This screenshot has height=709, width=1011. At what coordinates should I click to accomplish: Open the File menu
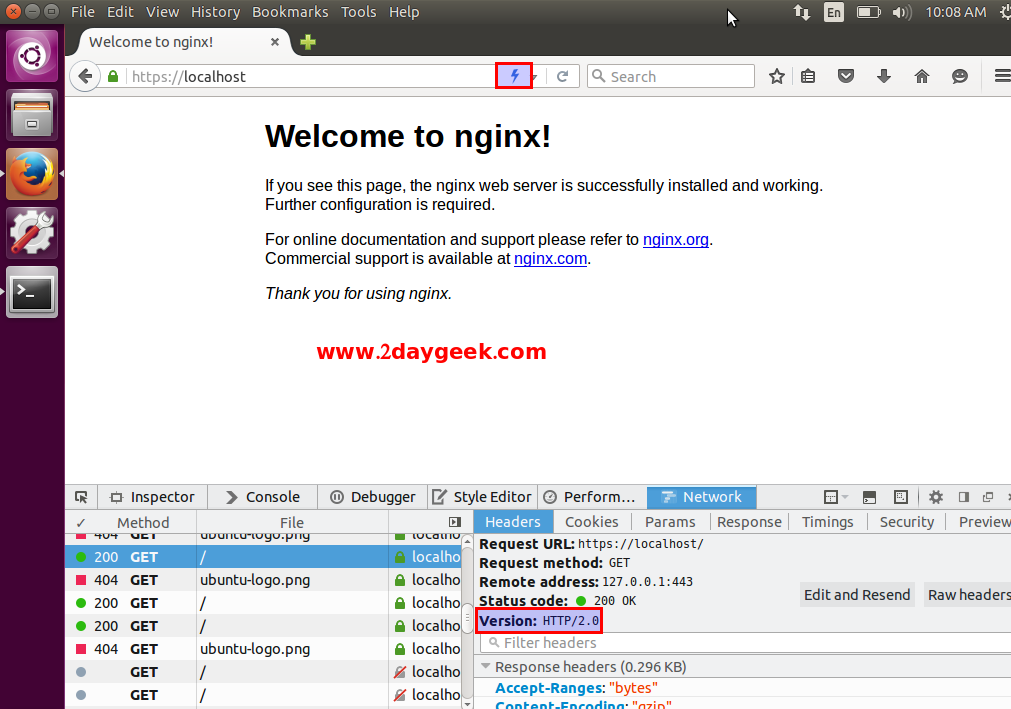pos(83,12)
